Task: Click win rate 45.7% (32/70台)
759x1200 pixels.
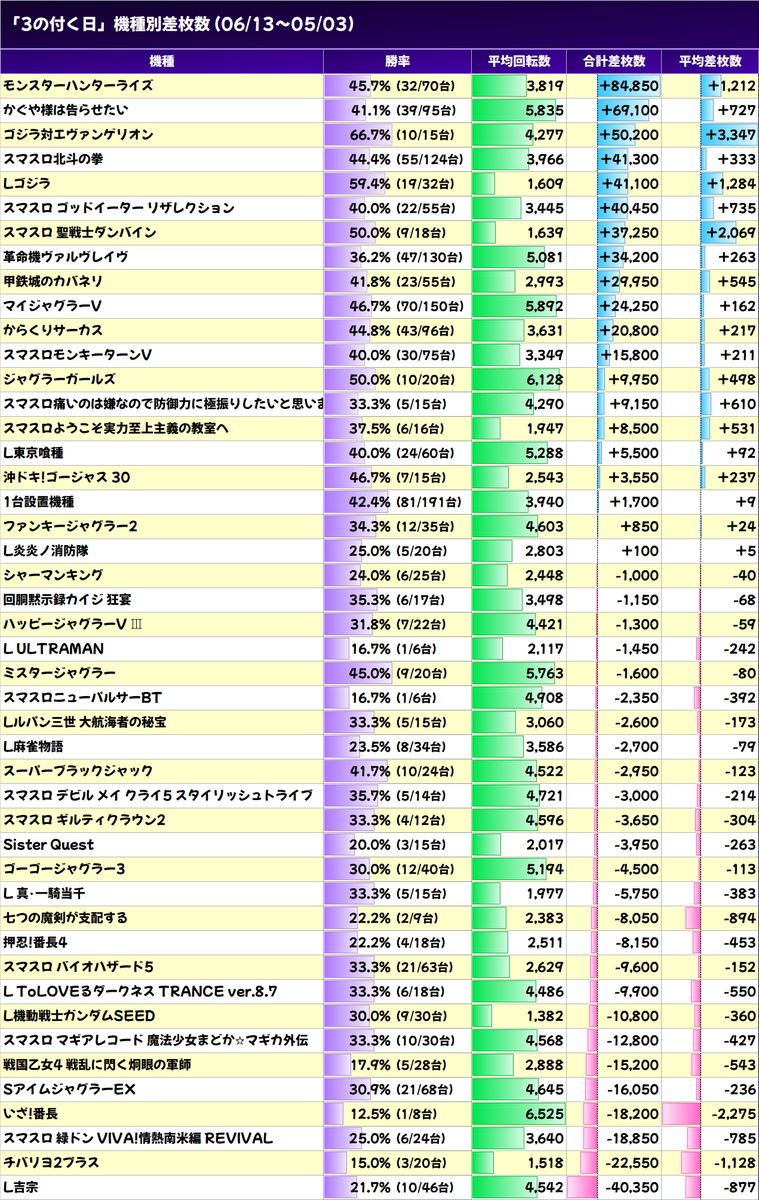Action: (x=404, y=86)
